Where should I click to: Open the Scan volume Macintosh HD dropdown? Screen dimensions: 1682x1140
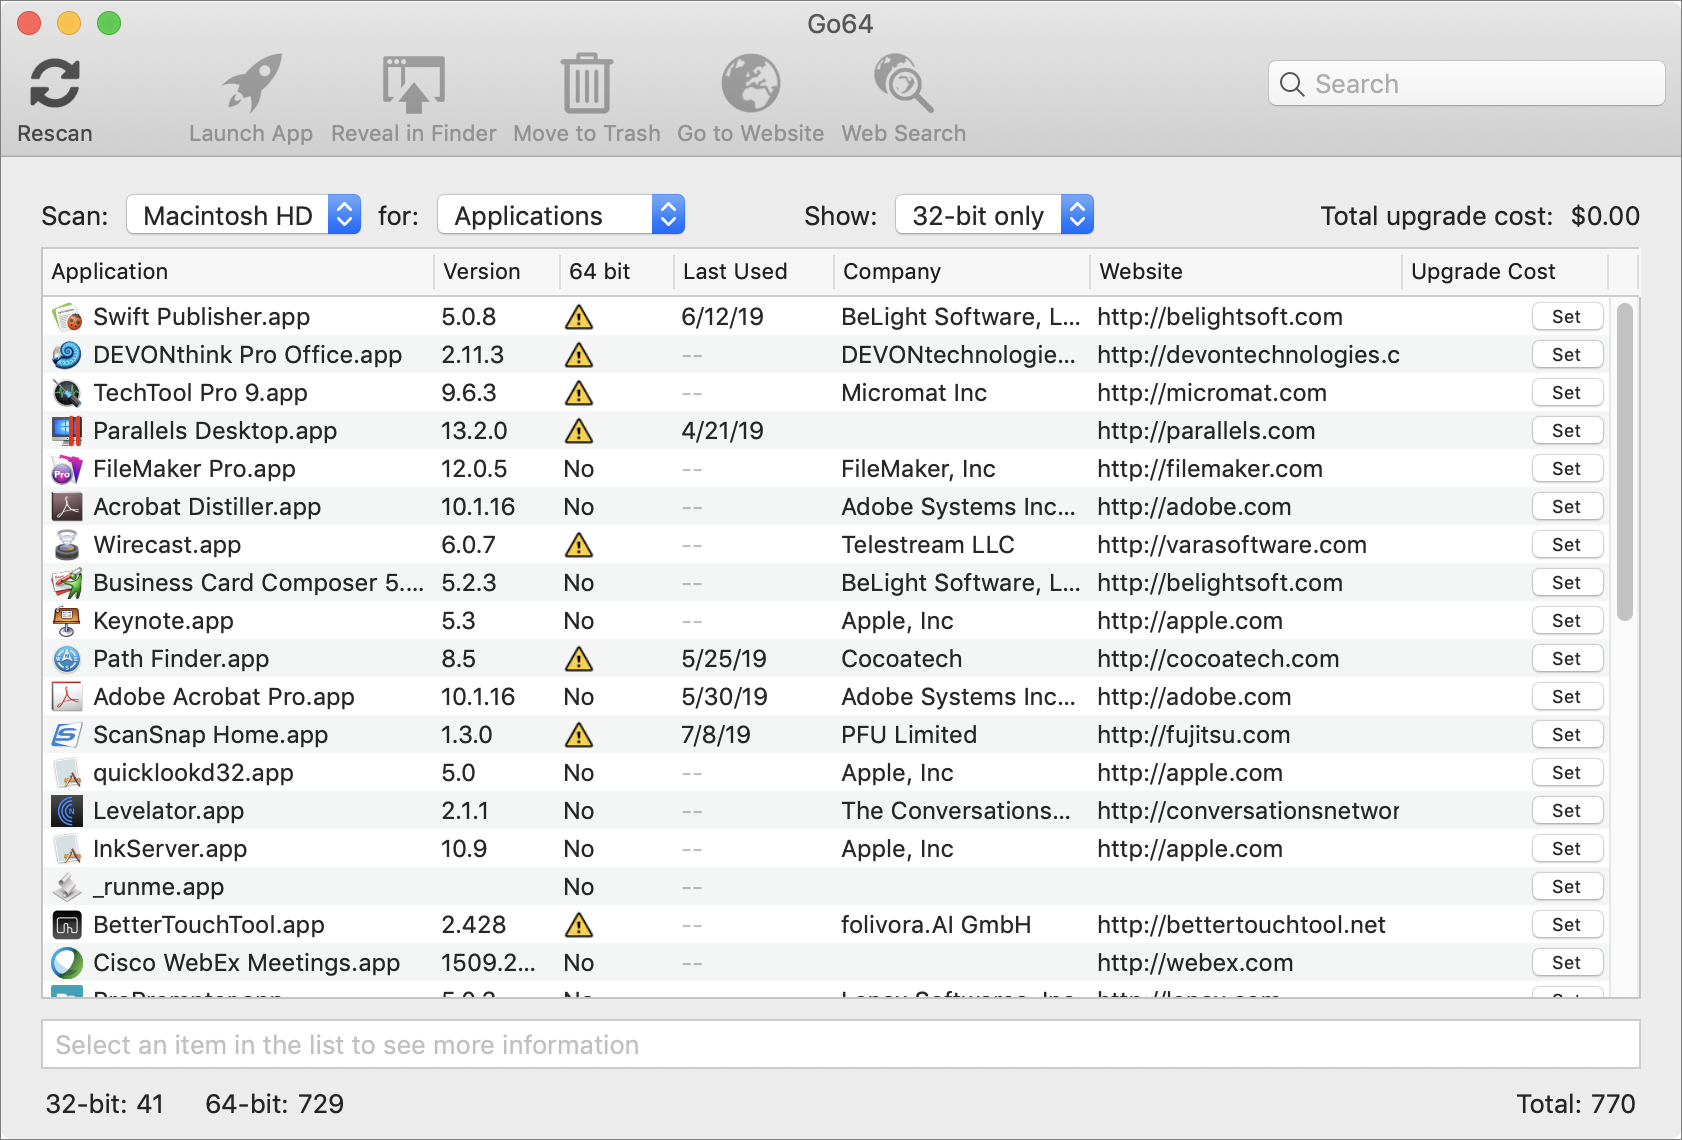(243, 215)
